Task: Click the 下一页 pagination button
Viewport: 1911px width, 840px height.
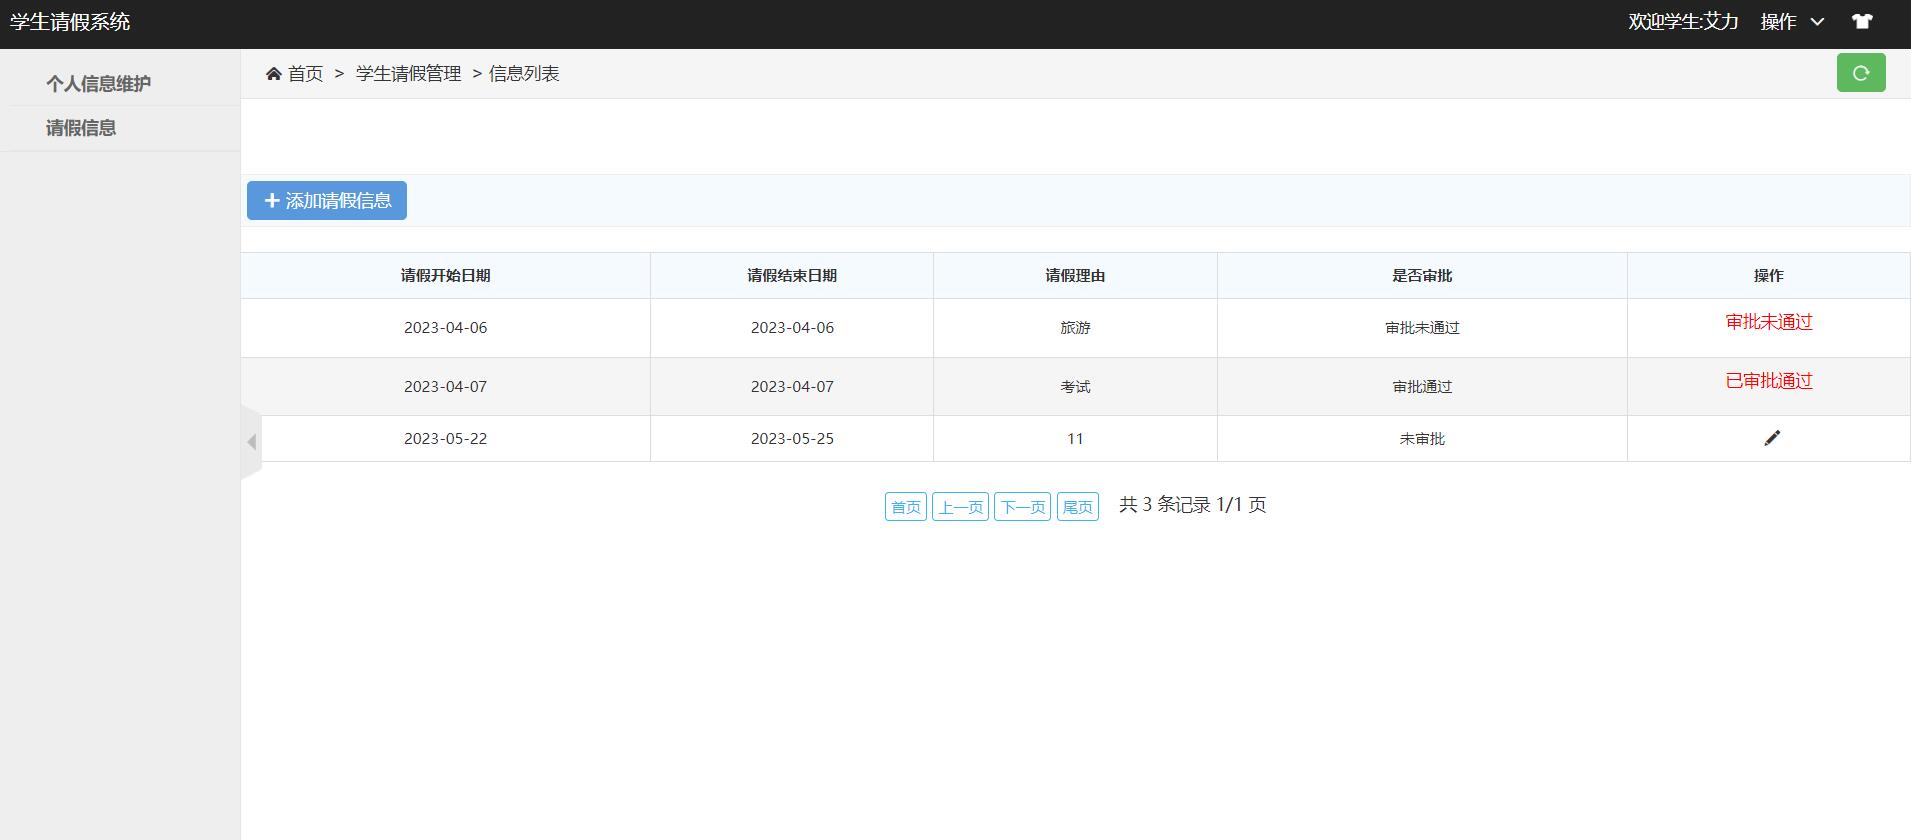Action: tap(1022, 507)
